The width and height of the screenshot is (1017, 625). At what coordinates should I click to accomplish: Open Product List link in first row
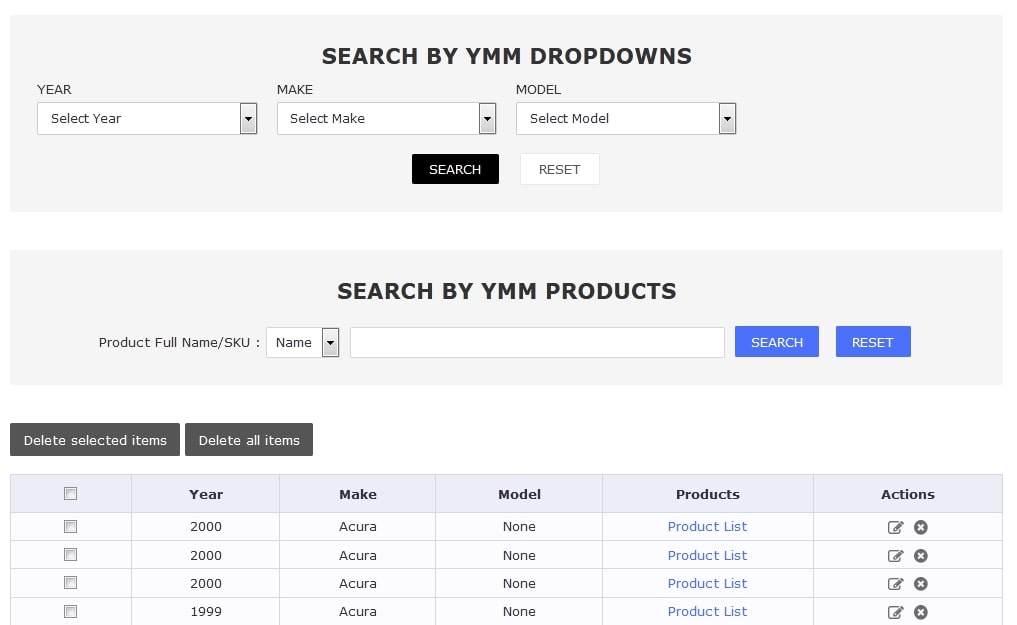click(x=707, y=526)
